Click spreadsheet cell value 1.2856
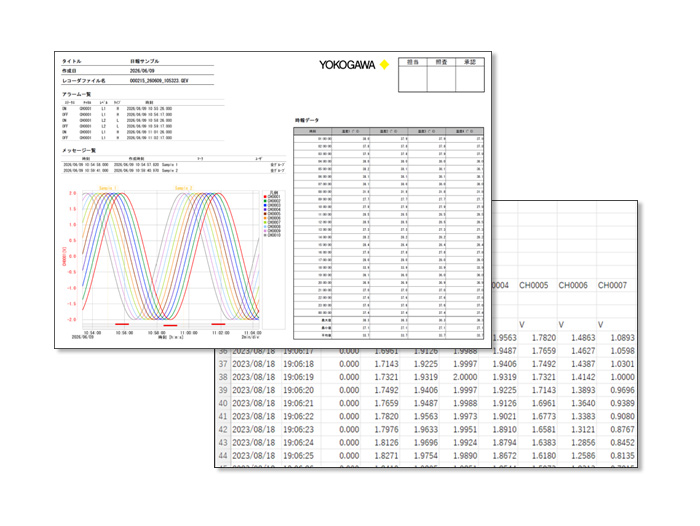Image resolution: width=700 pixels, height=526 pixels. (583, 443)
